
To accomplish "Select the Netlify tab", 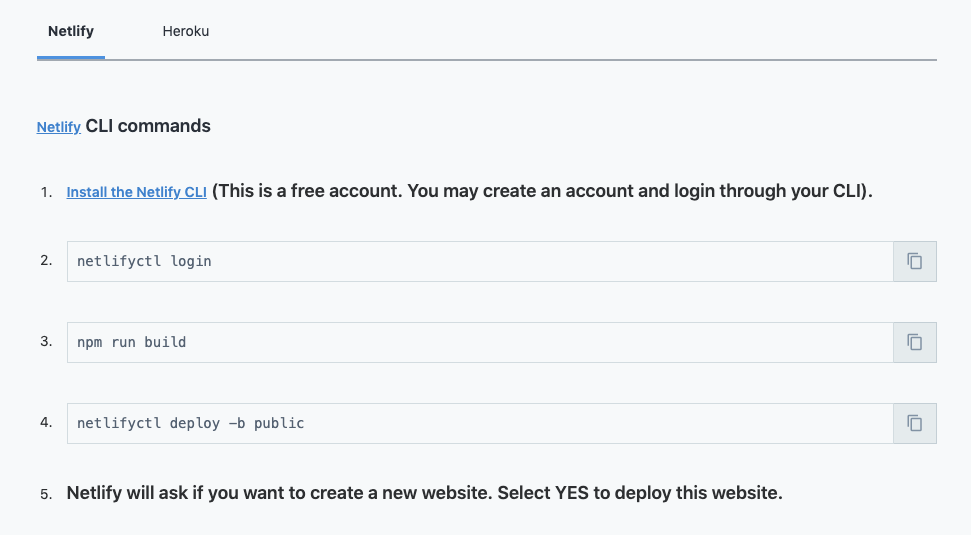I will pos(71,31).
